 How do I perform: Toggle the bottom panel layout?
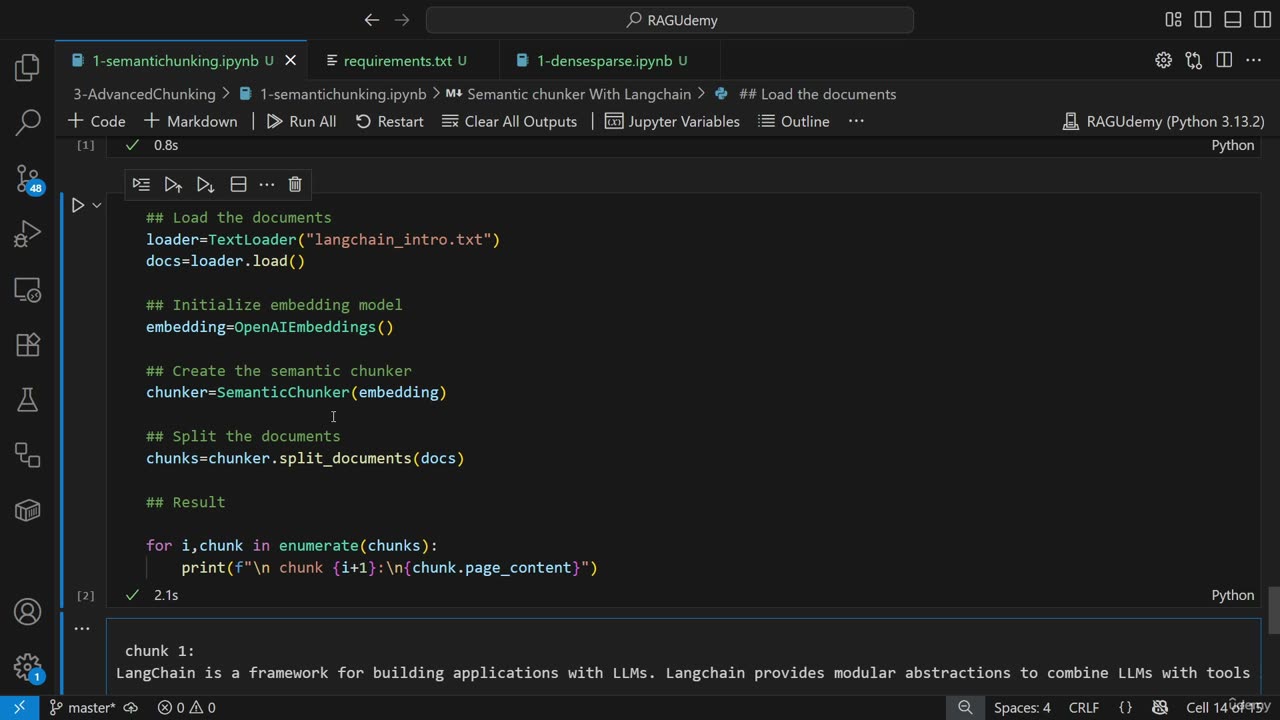pos(1233,20)
